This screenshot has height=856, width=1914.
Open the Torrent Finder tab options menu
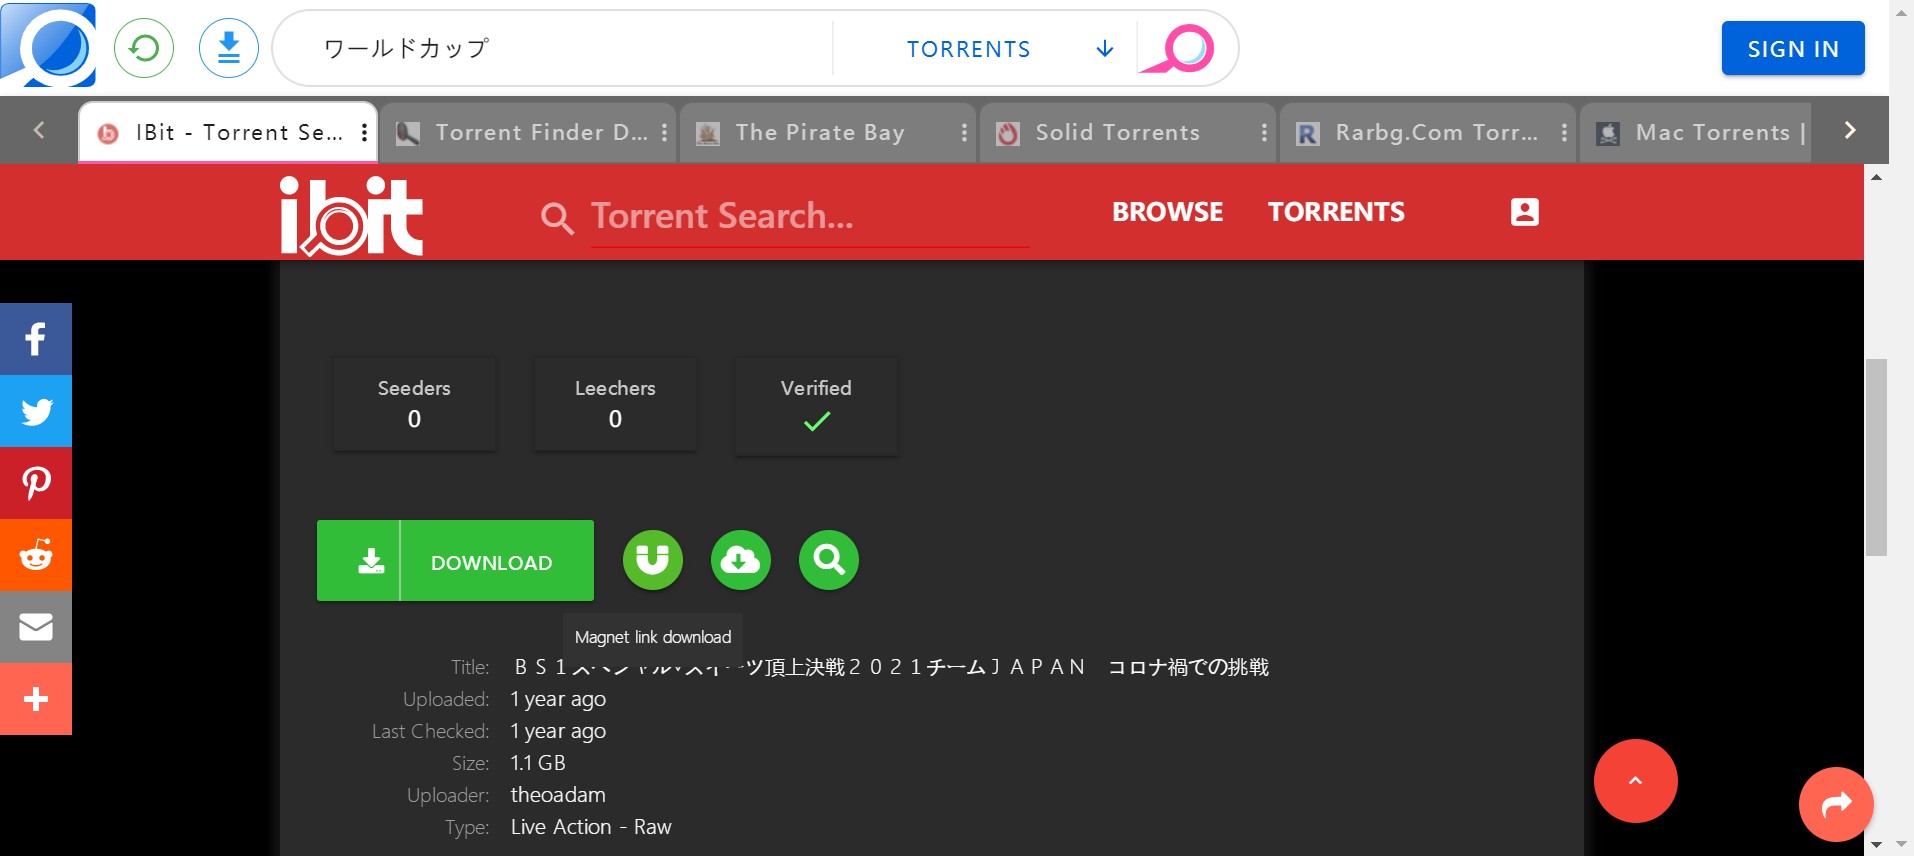(x=664, y=132)
